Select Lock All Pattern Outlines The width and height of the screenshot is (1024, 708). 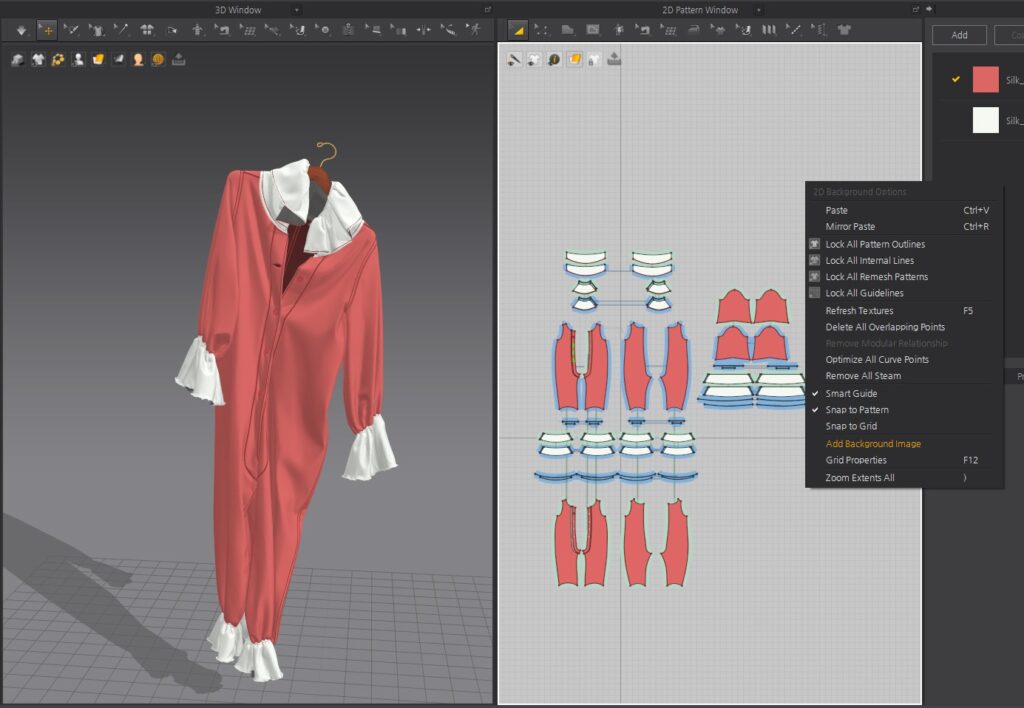point(874,244)
